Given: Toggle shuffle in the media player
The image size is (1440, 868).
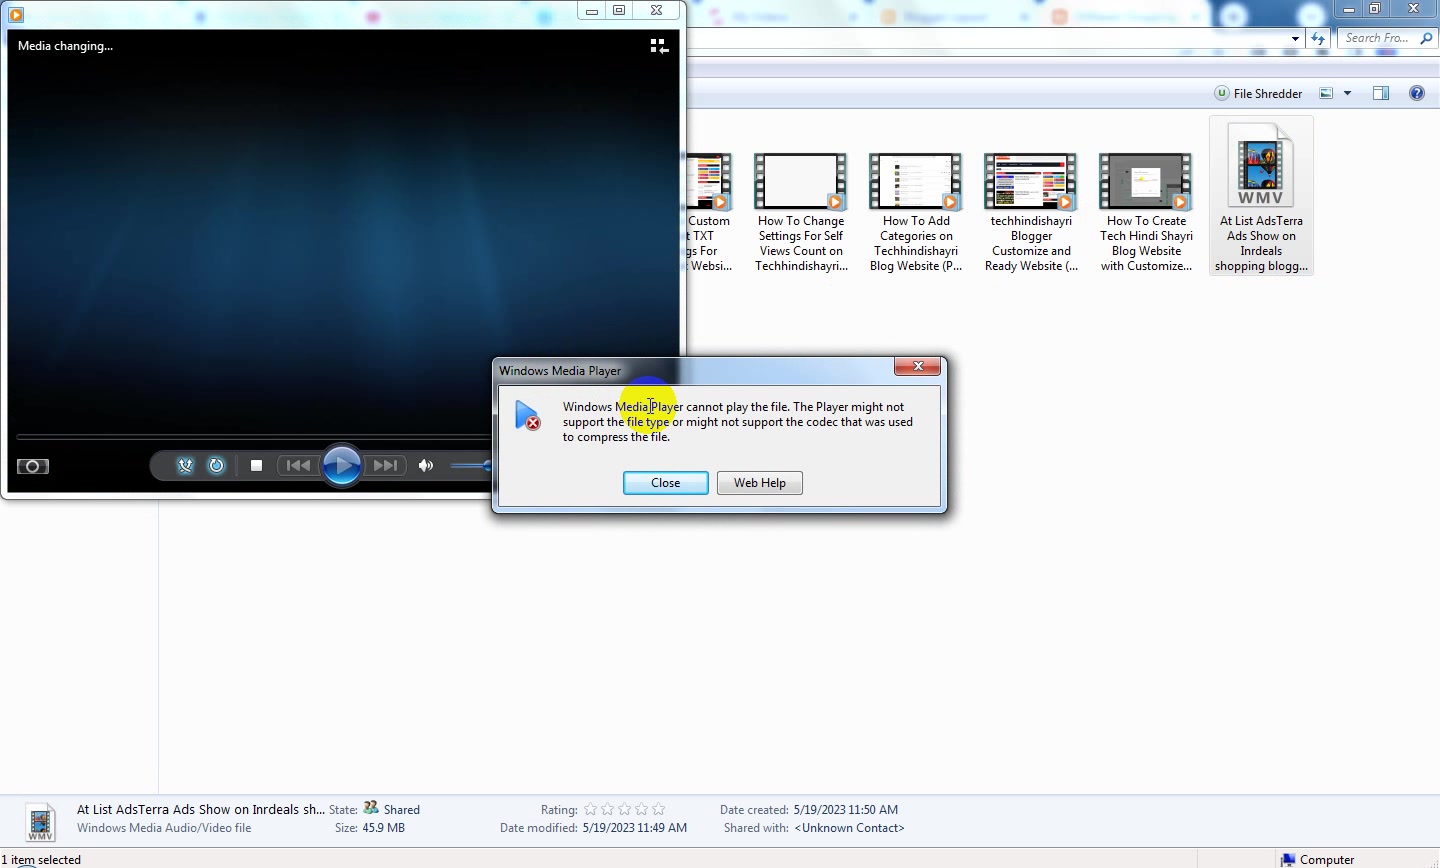Looking at the screenshot, I should click(185, 465).
